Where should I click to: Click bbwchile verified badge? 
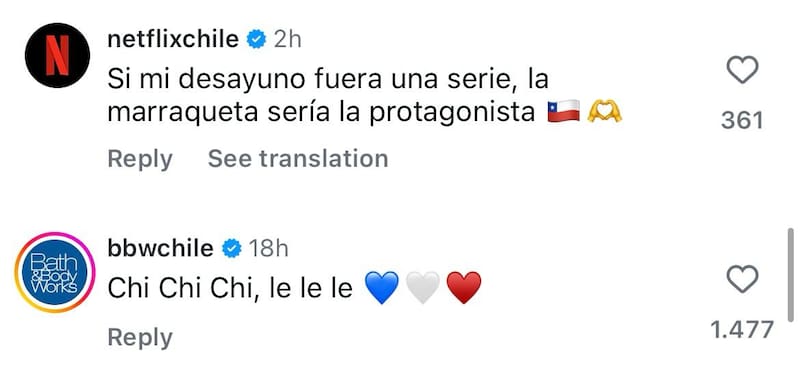[x=231, y=249]
